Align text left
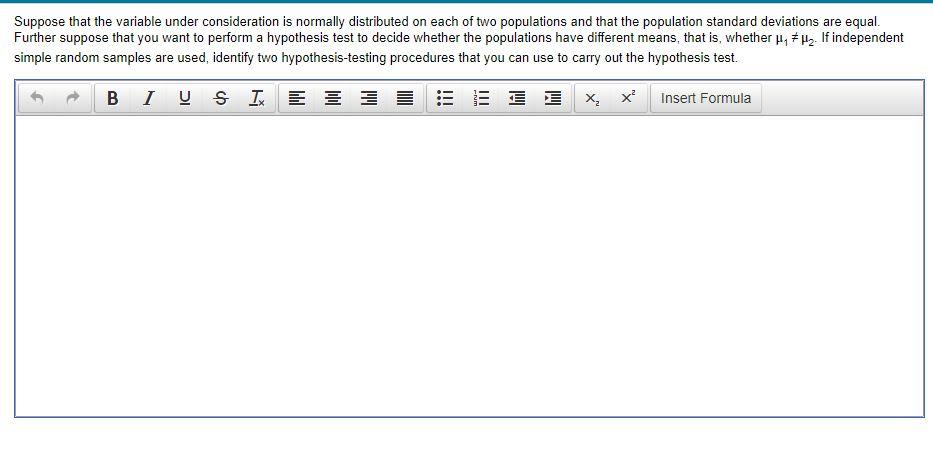 297,98
